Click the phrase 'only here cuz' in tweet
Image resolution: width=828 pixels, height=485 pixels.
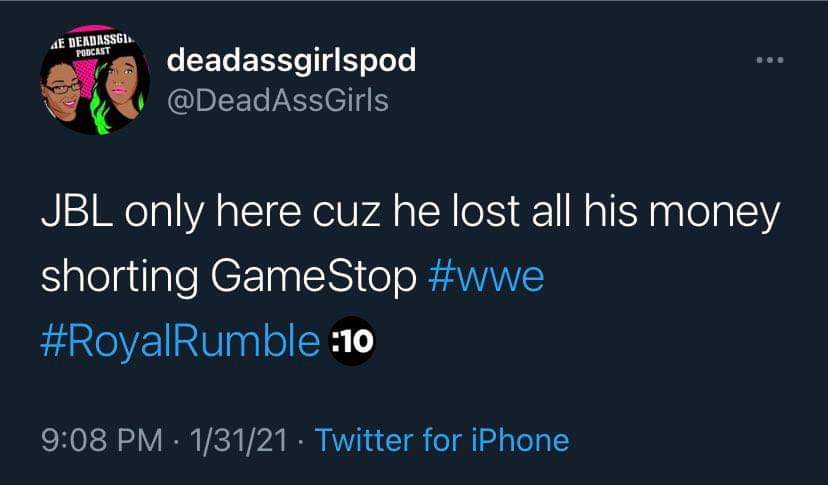252,211
